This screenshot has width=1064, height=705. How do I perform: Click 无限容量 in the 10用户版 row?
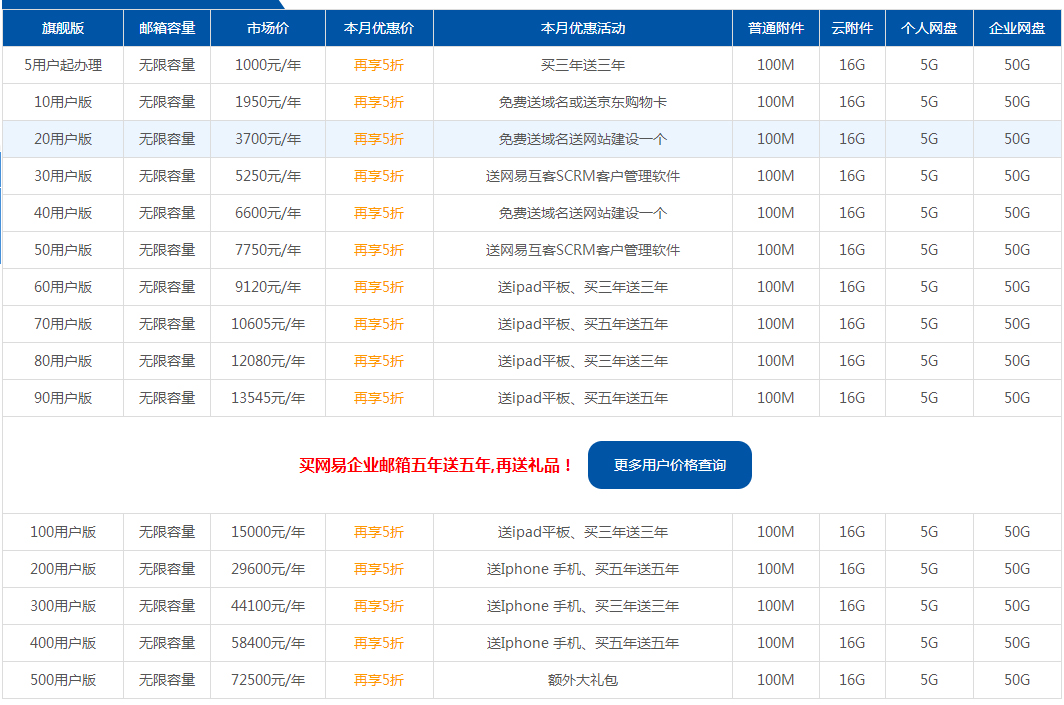[x=167, y=102]
